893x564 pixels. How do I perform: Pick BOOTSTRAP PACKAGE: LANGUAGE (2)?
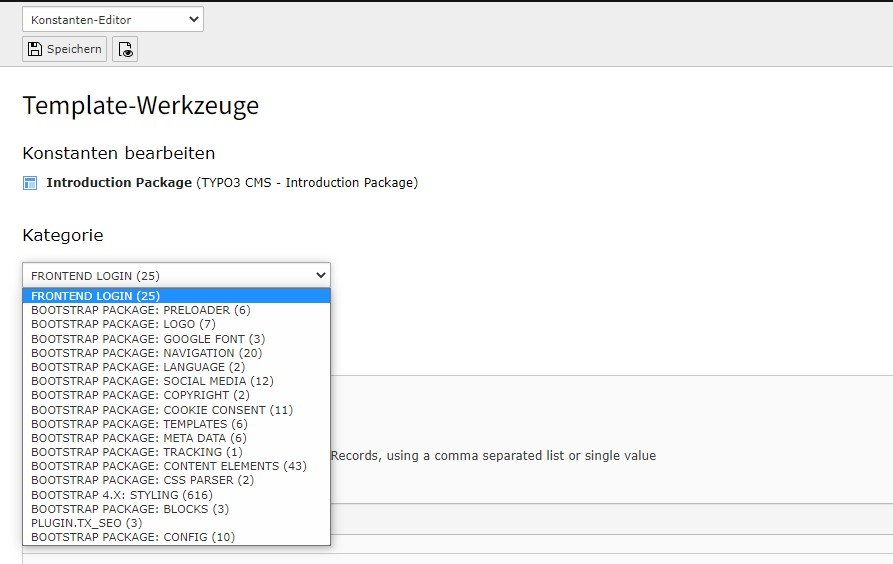177,367
